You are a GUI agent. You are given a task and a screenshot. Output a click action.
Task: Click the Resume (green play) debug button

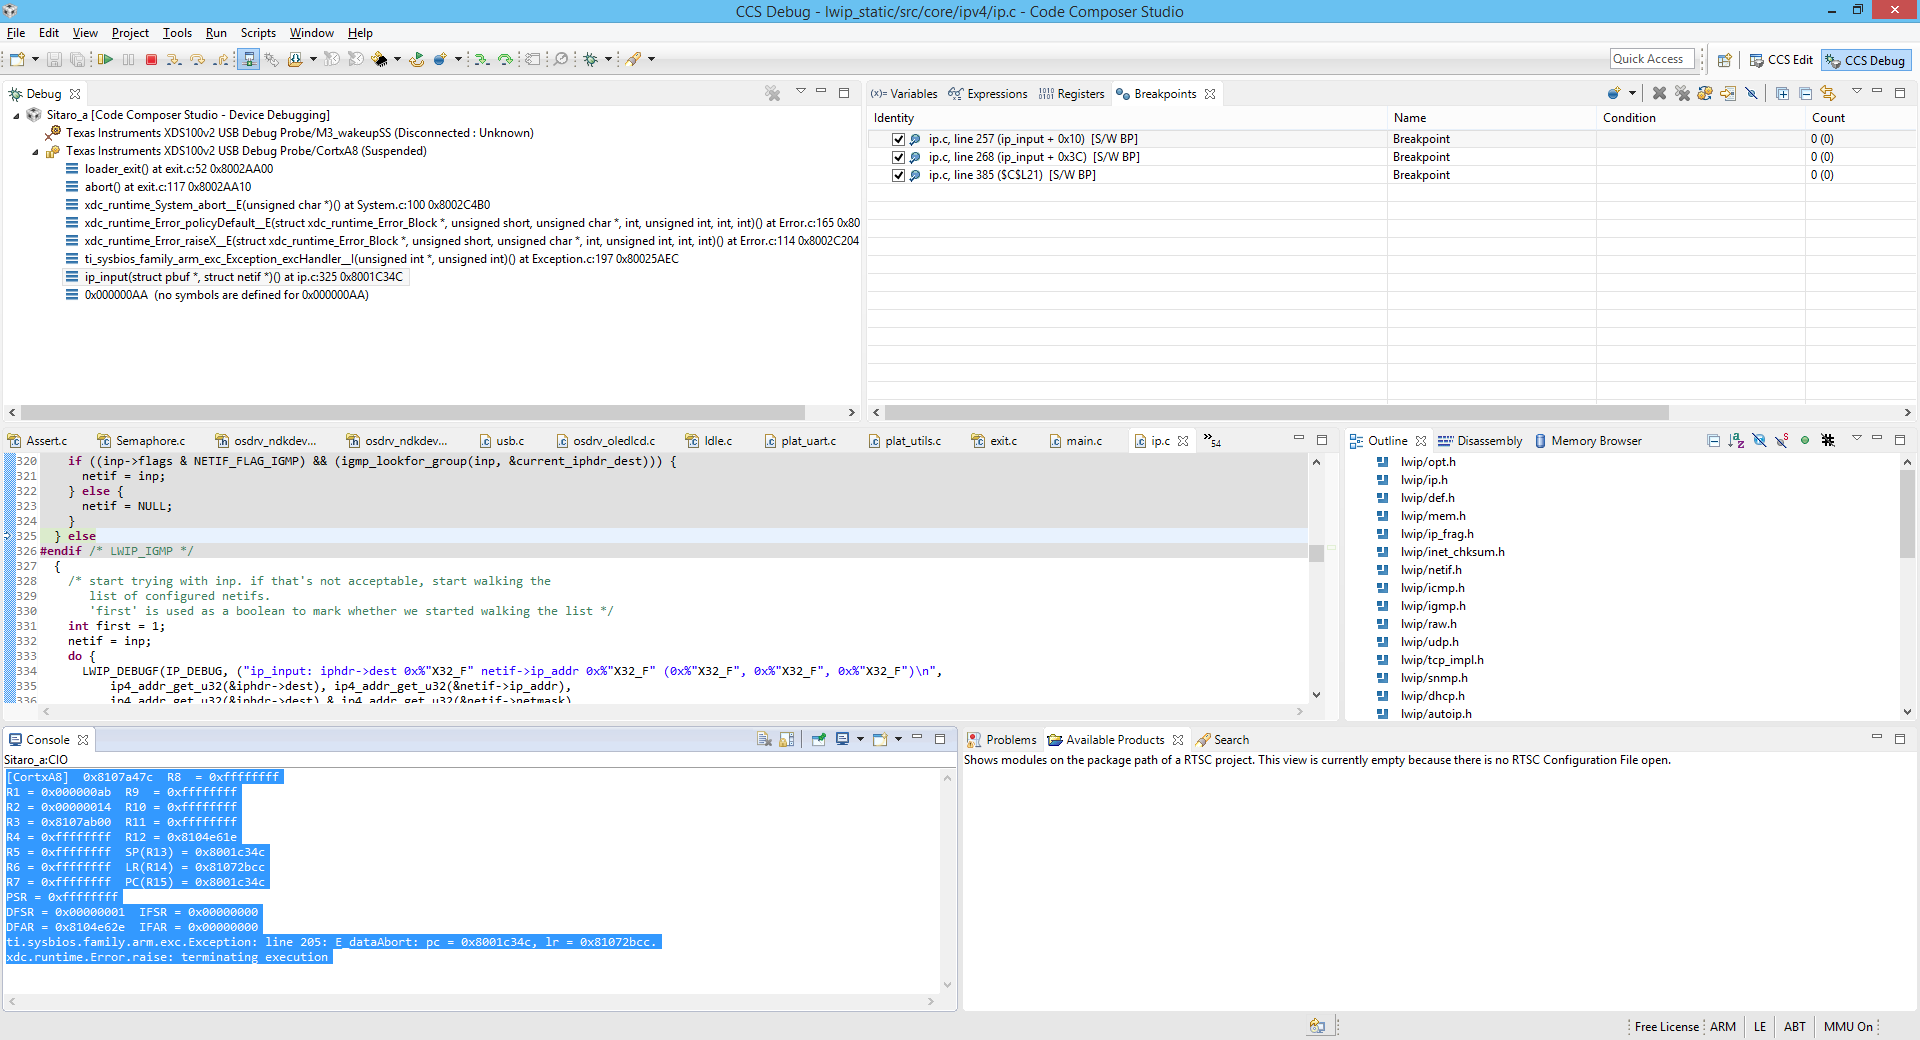coord(105,59)
